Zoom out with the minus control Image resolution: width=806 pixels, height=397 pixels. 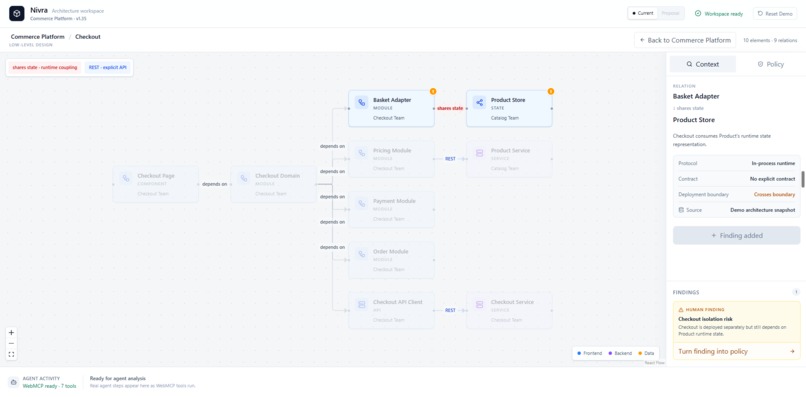(11, 344)
